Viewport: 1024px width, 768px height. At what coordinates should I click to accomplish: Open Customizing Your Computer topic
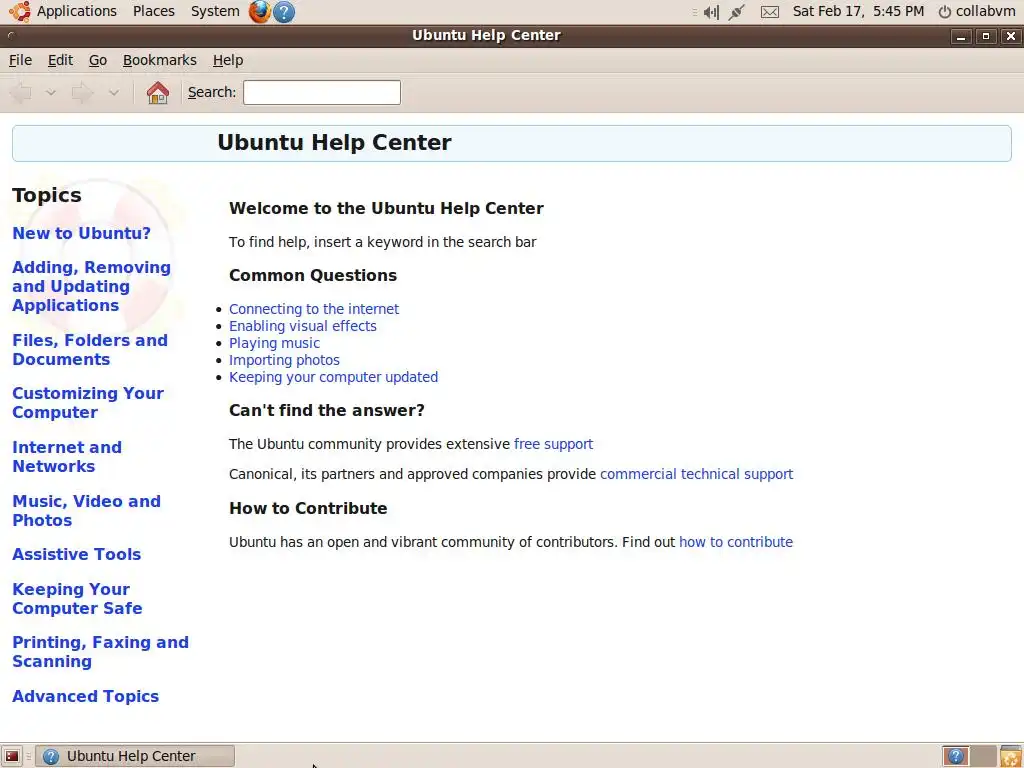(x=88, y=402)
